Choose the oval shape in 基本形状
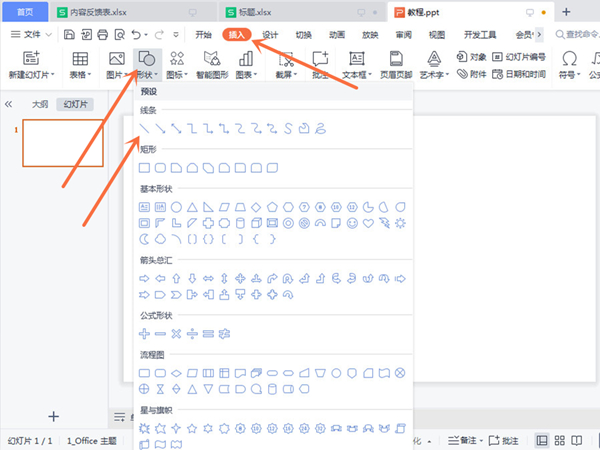 [x=177, y=207]
